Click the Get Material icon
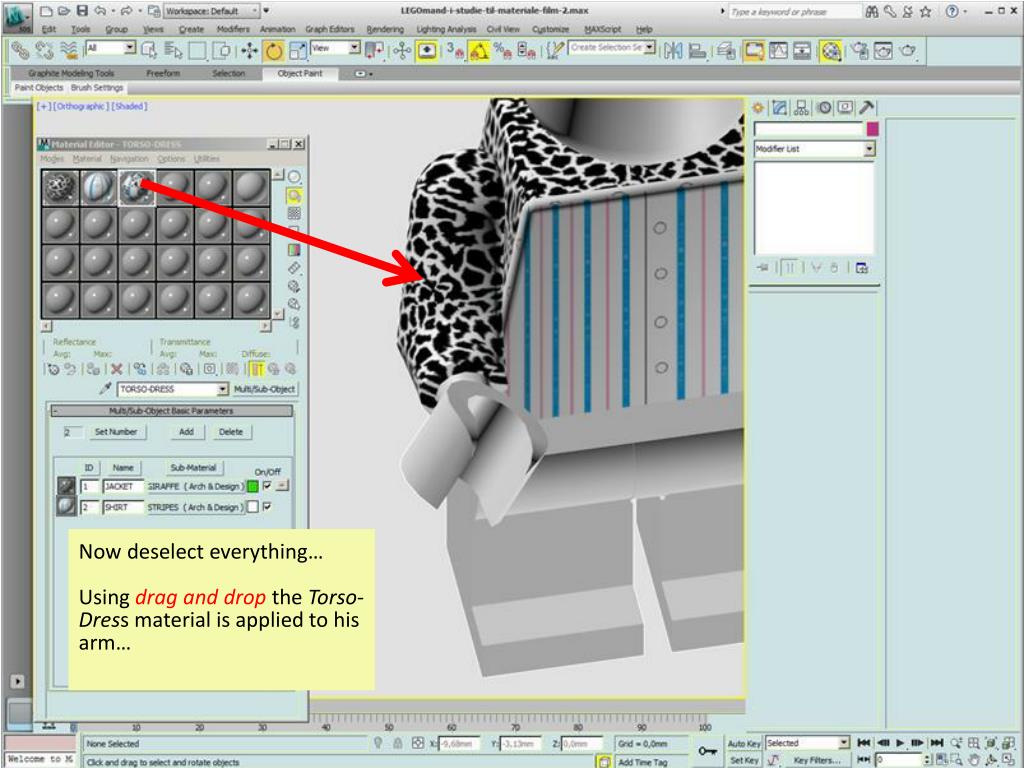The image size is (1024, 768). click(x=53, y=369)
